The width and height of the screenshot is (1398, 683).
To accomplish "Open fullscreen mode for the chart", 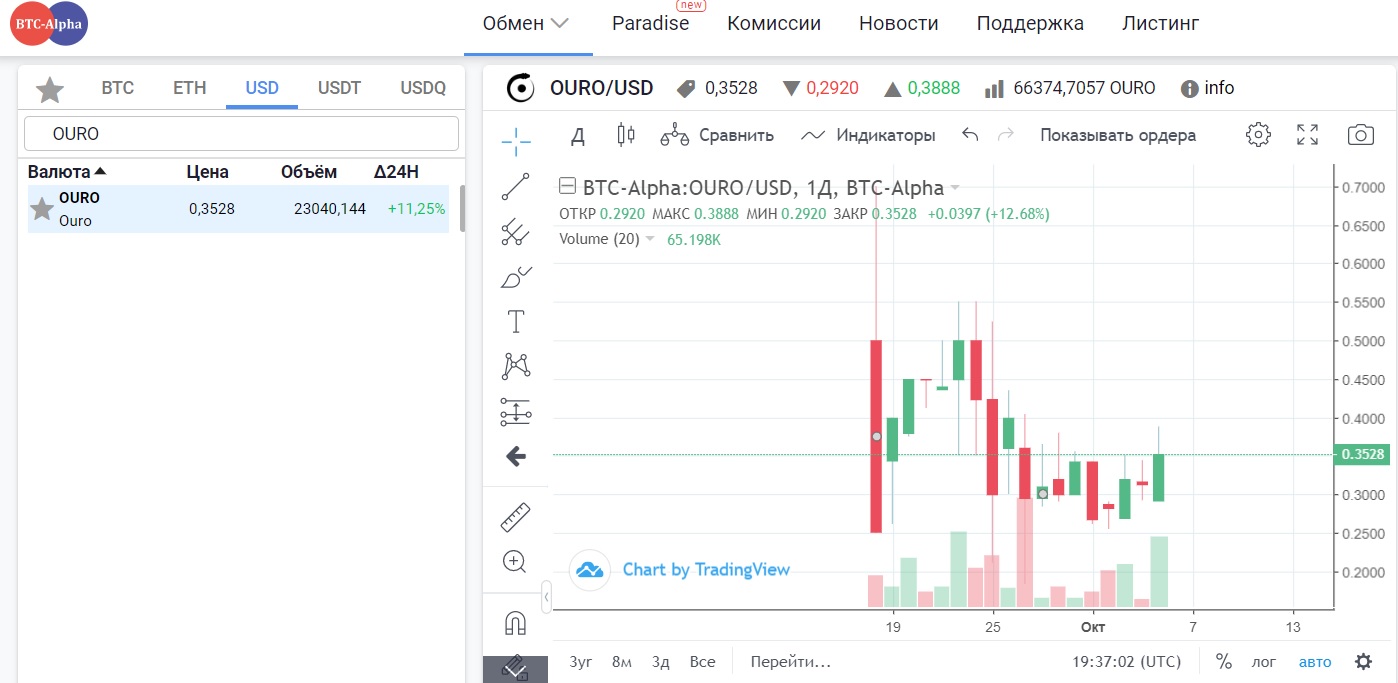I will [1307, 135].
